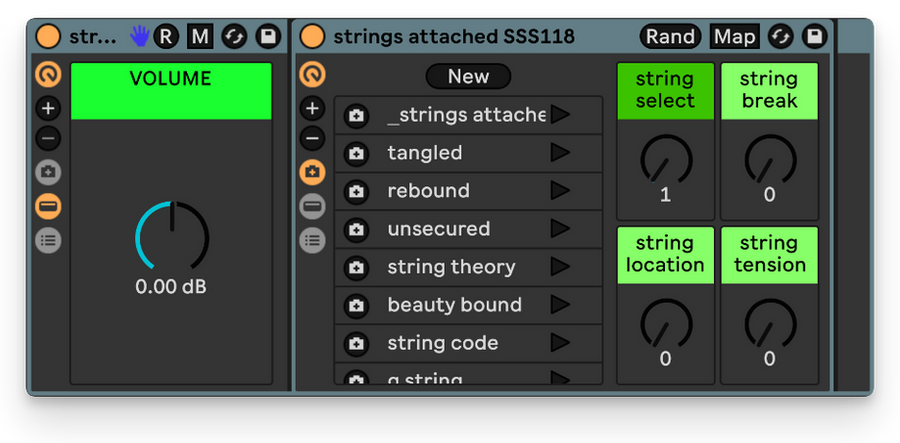Click the orange spiral logo icon in left device
This screenshot has height=443, width=900.
48,75
